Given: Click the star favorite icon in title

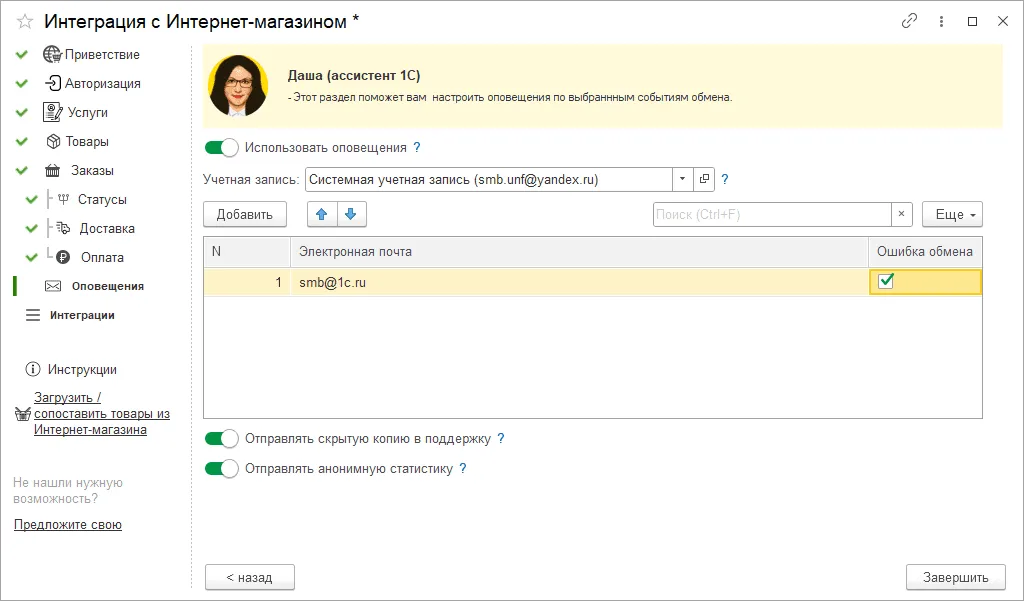Looking at the screenshot, I should pyautogui.click(x=25, y=21).
